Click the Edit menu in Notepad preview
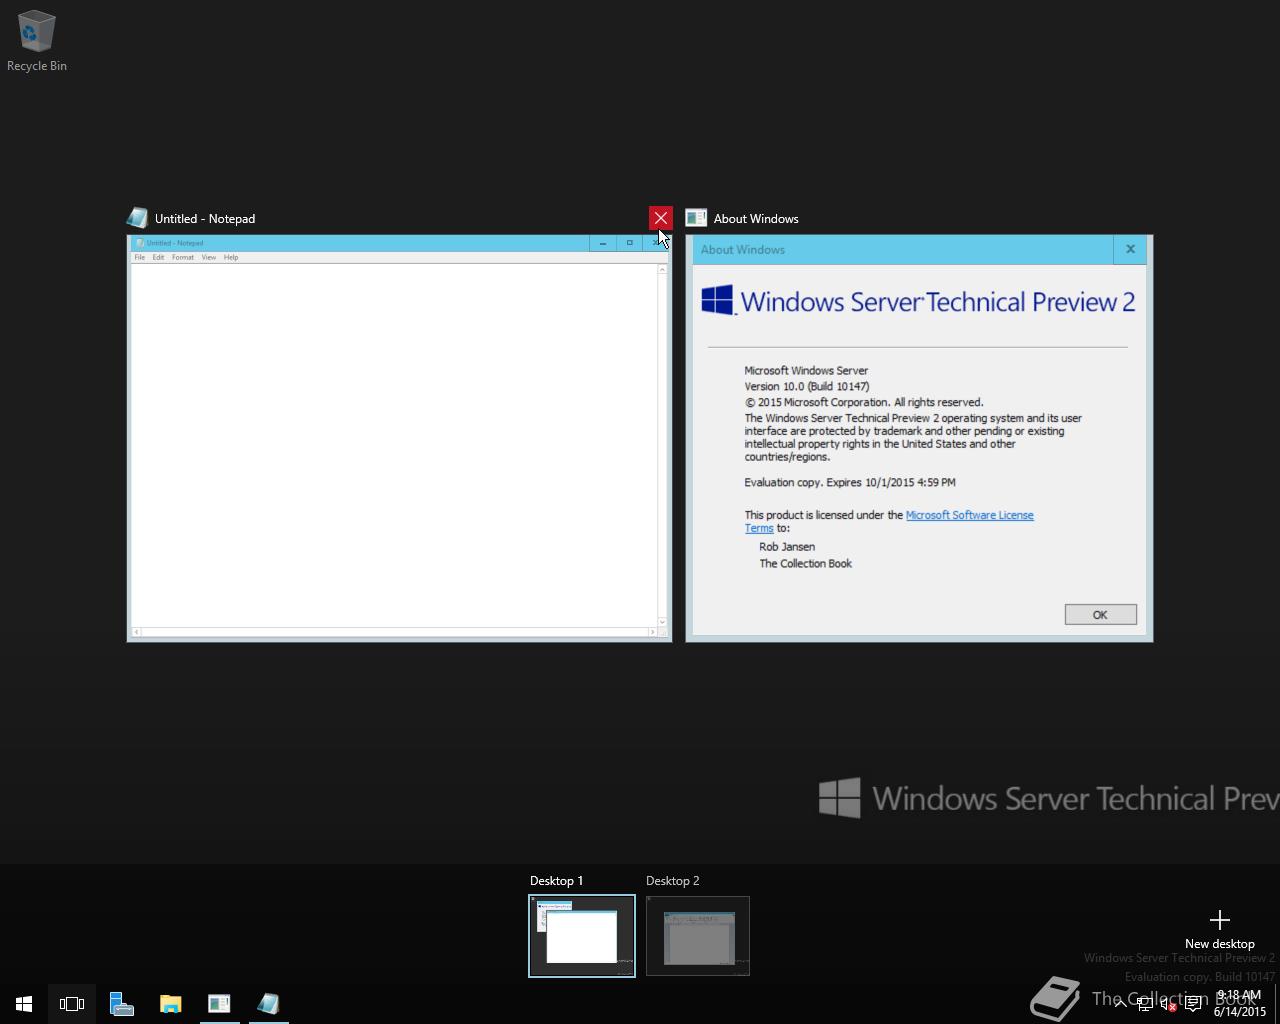This screenshot has height=1024, width=1280. [158, 257]
